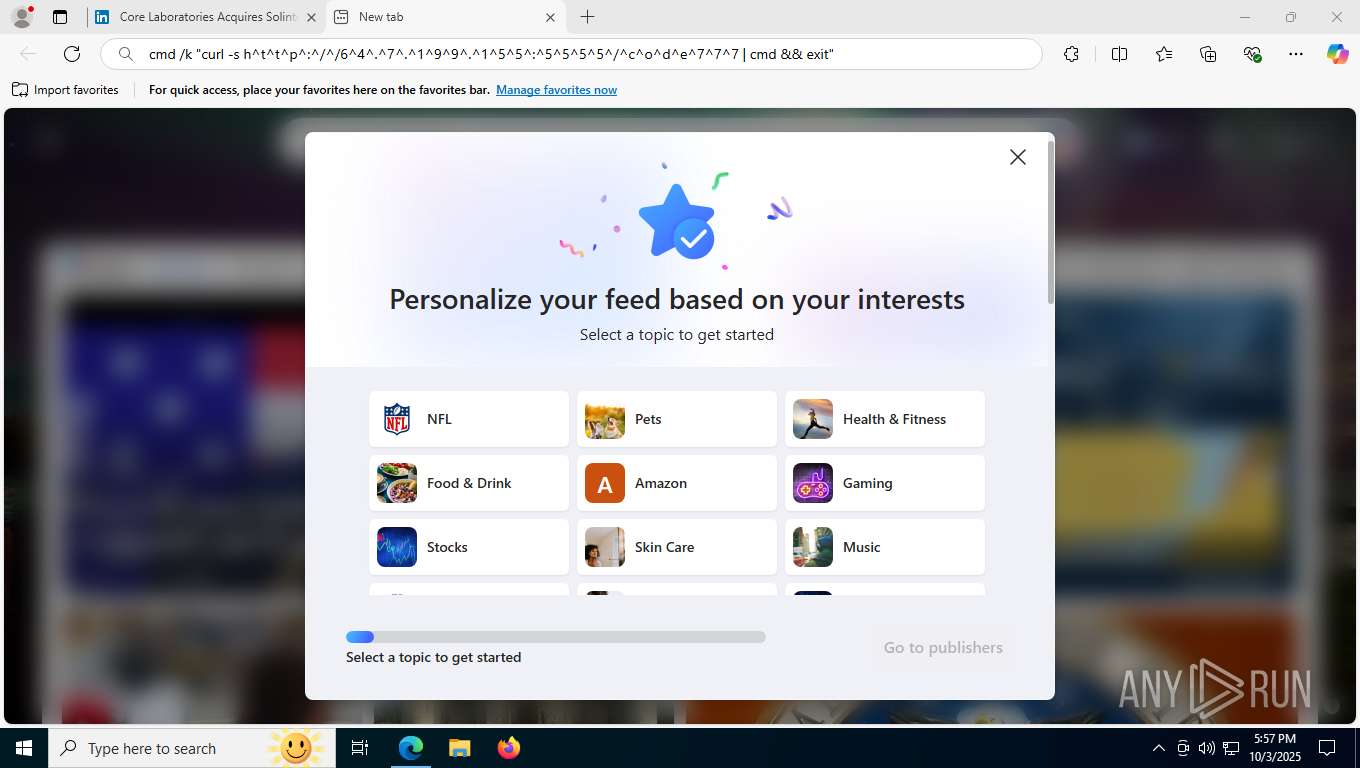Open the Favorites star icon

[1164, 54]
